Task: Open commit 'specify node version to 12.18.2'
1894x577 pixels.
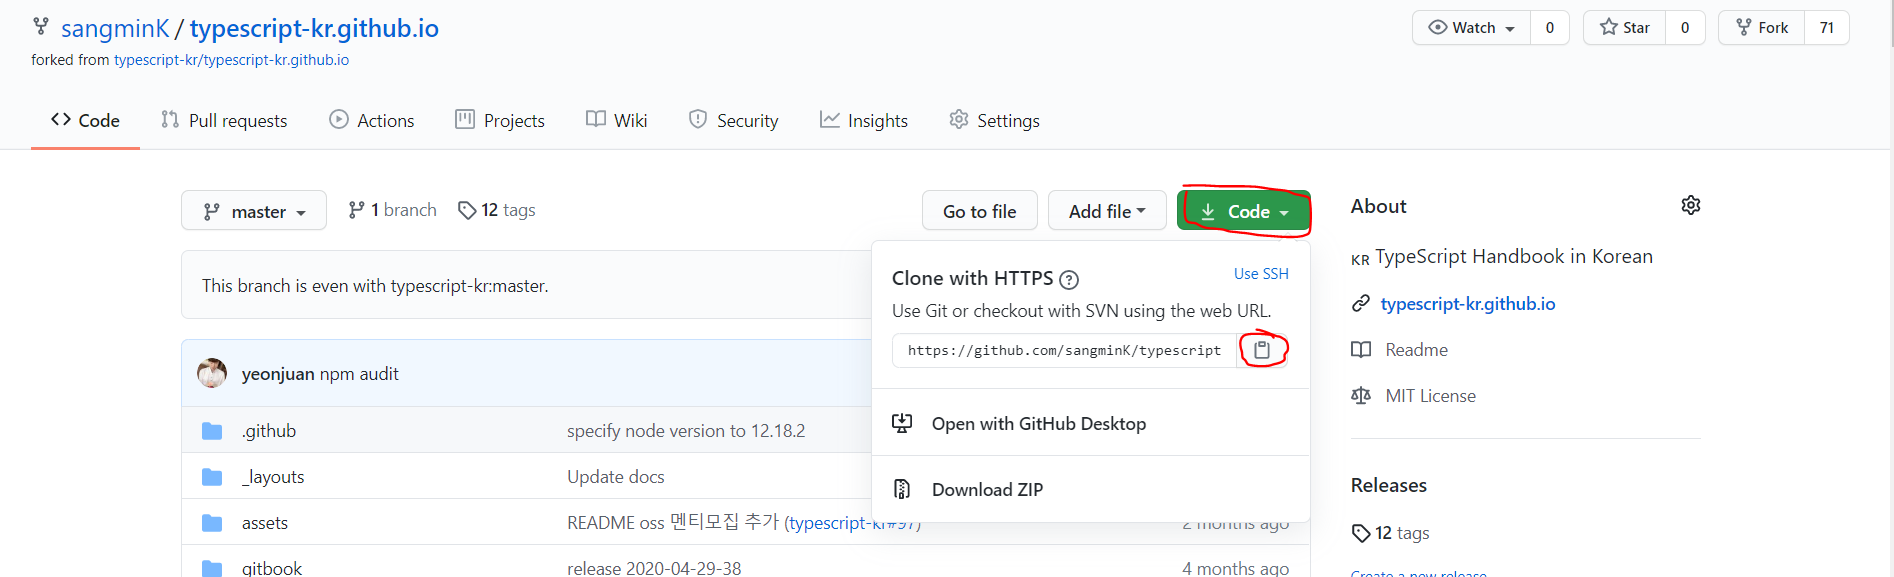Action: [x=686, y=431]
